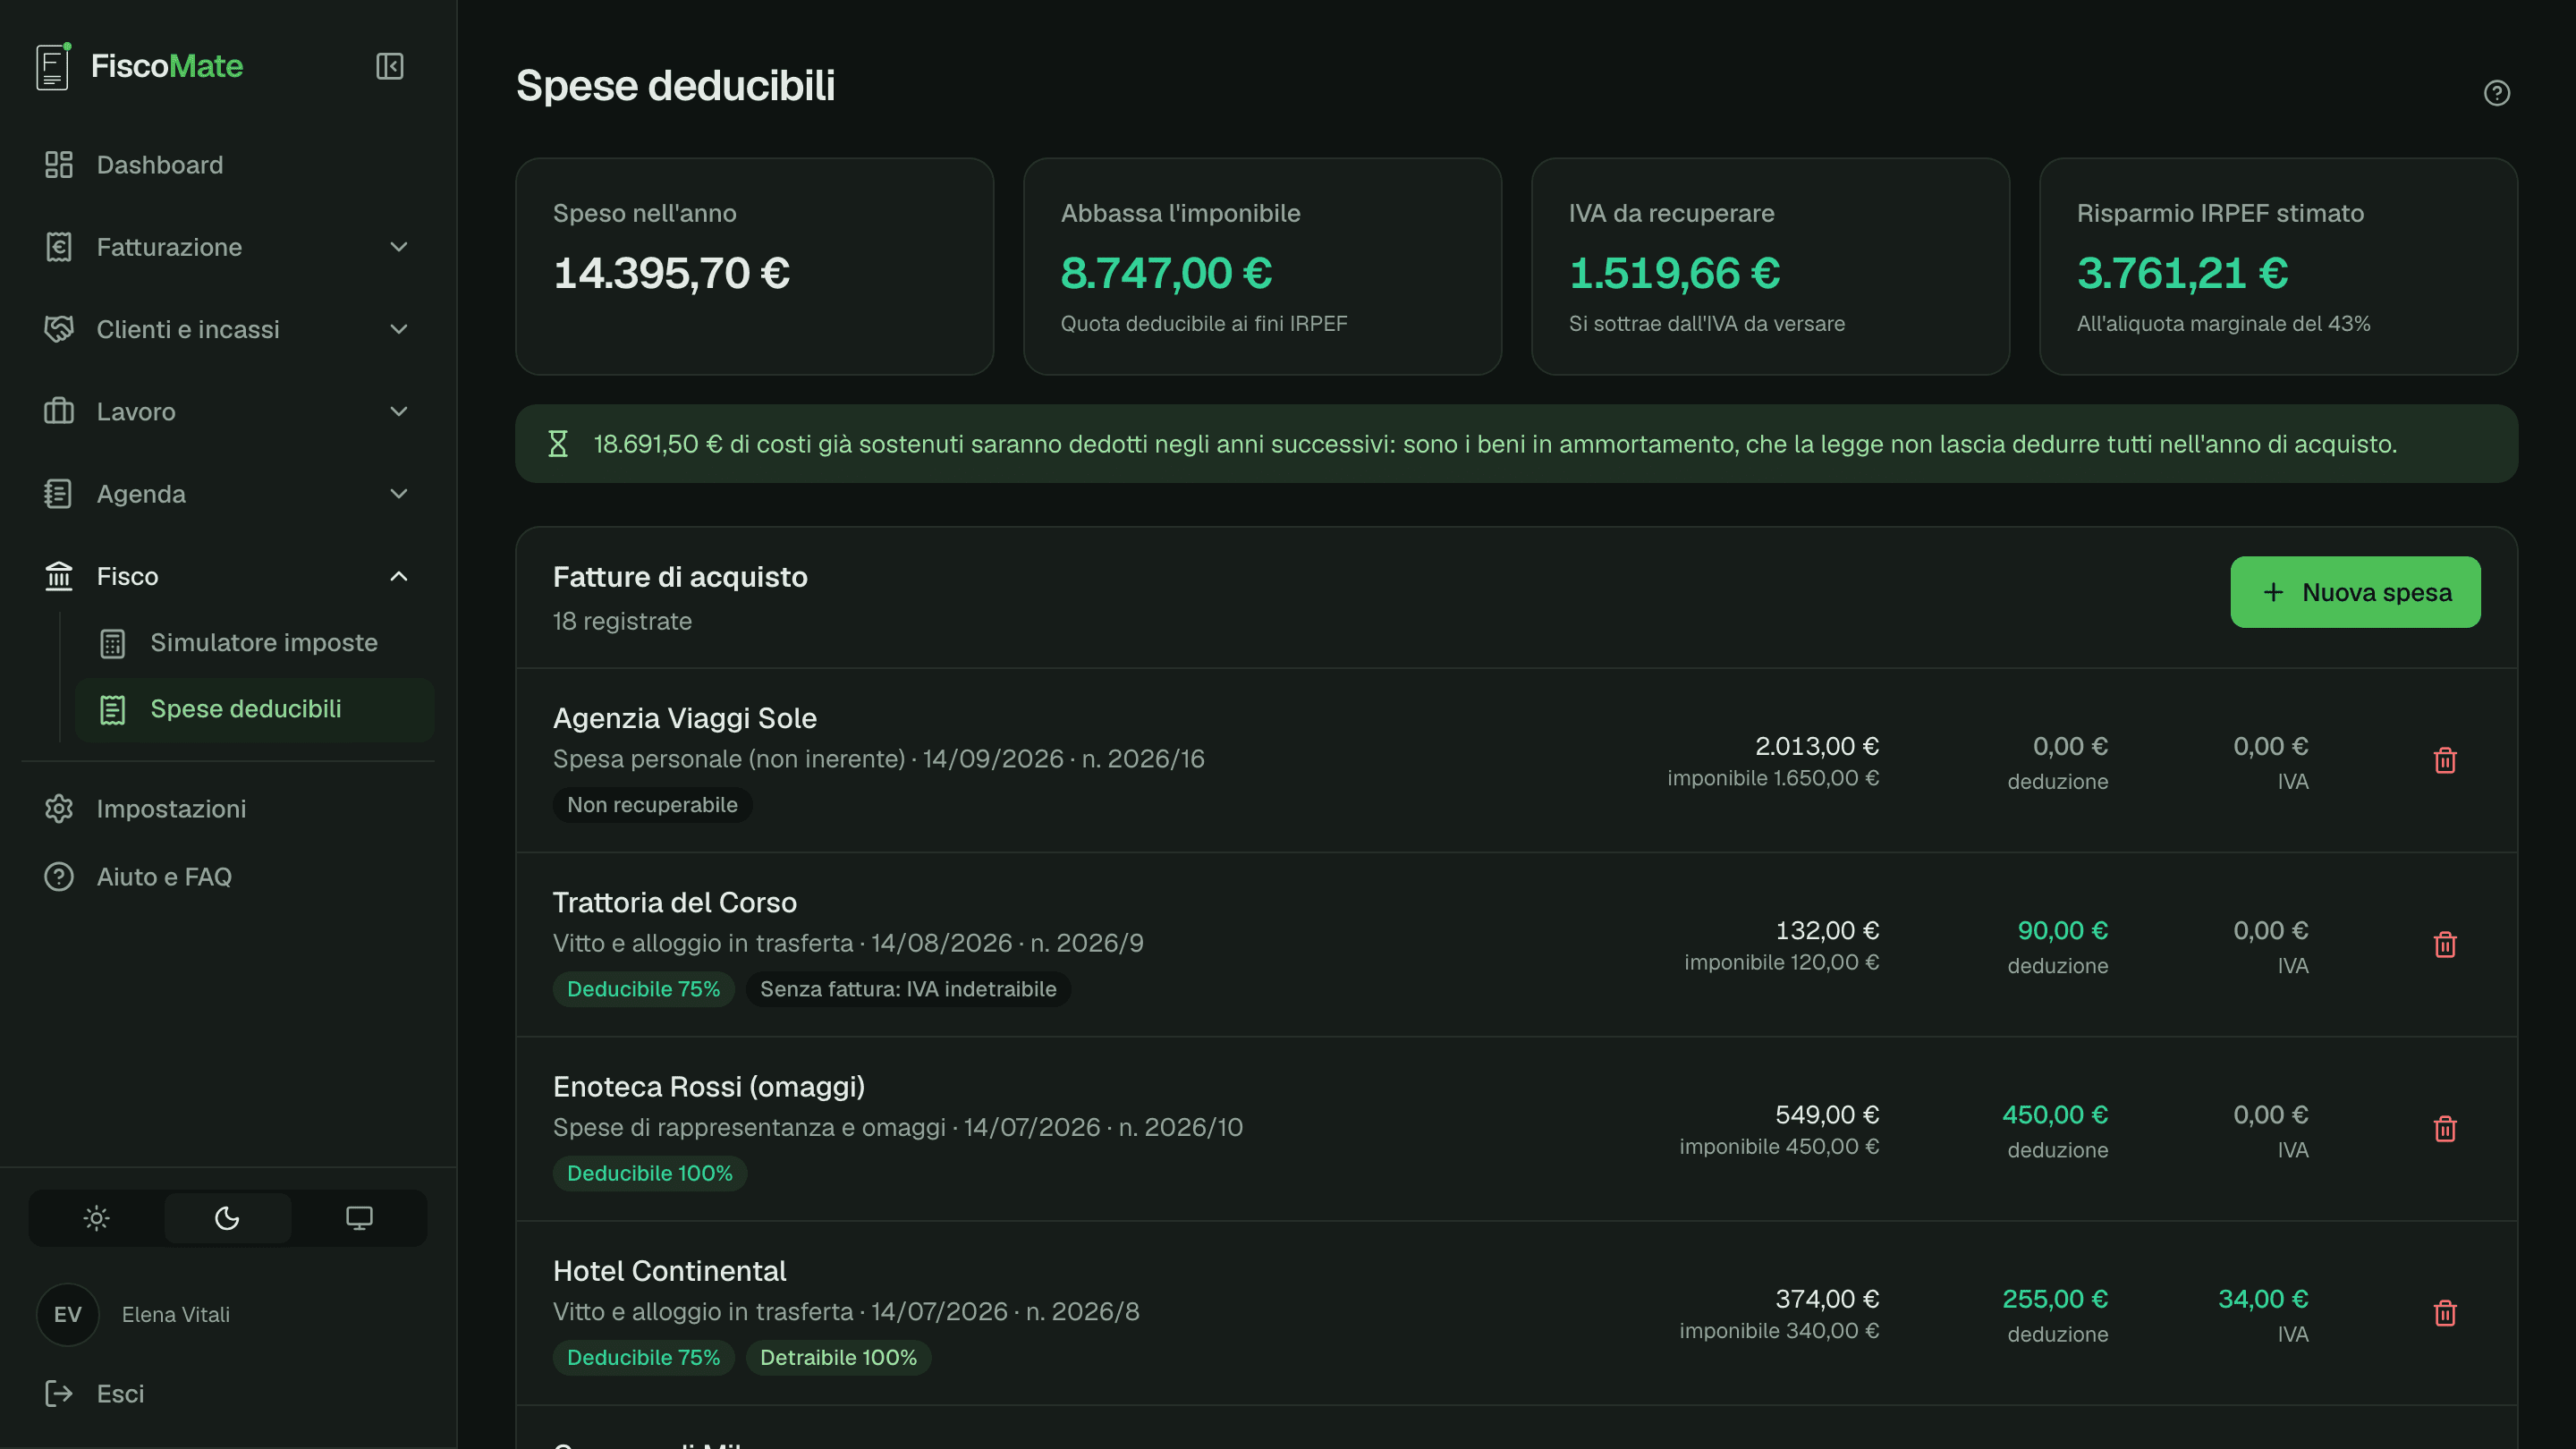Collapse the sidebar panel icon
This screenshot has width=2576, height=1449.
pos(389,66)
